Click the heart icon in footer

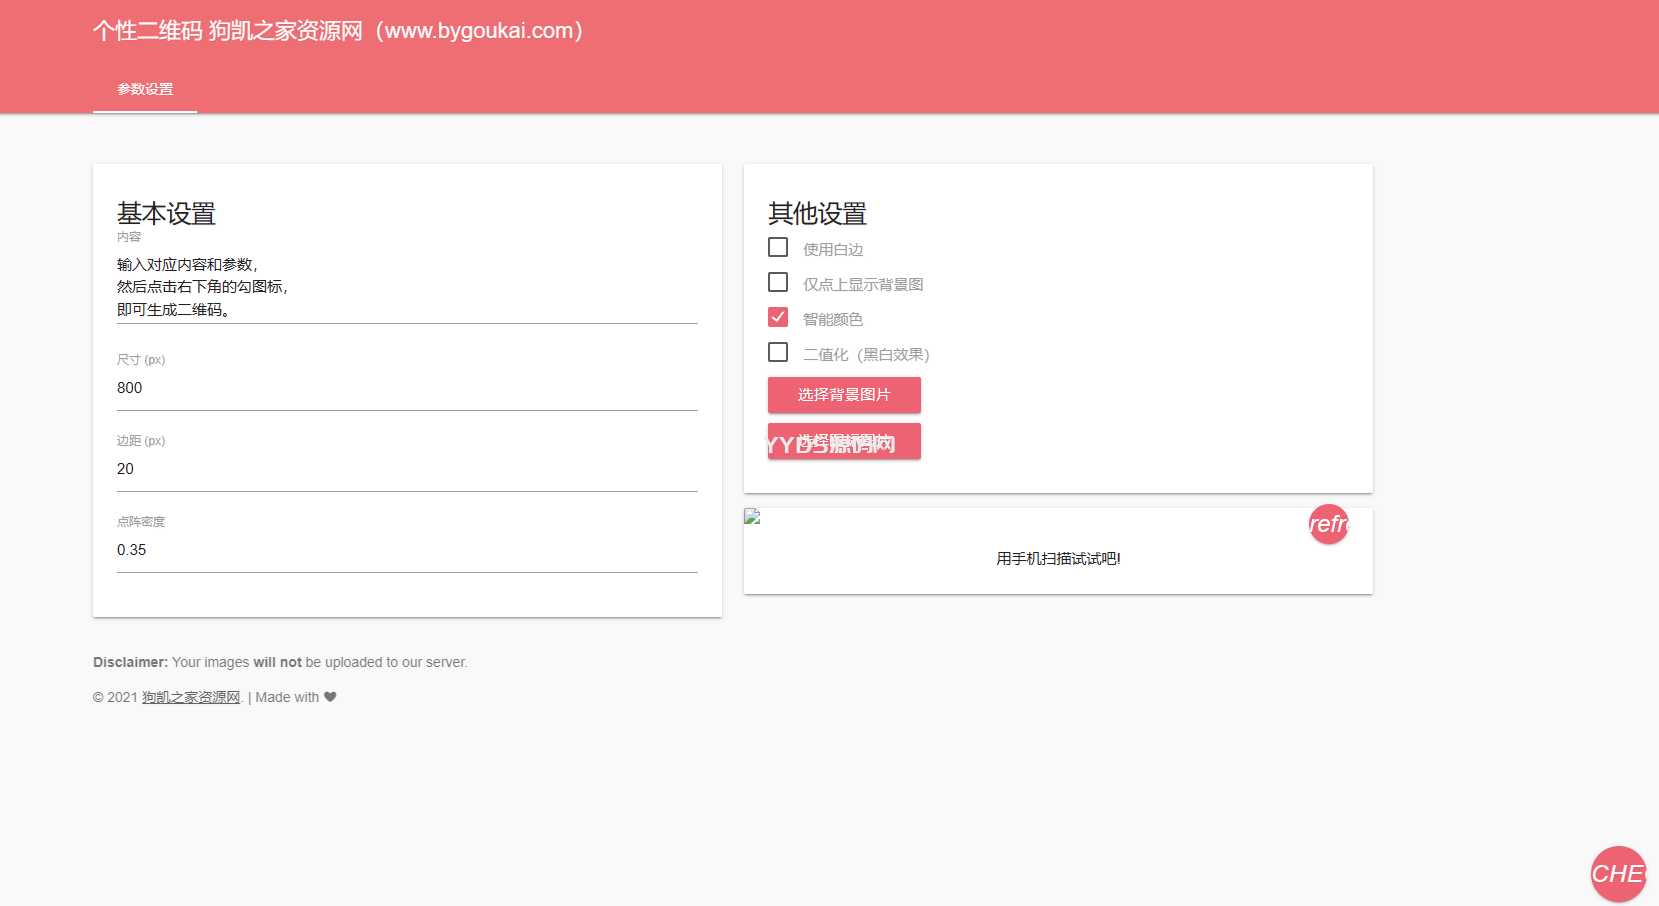(330, 697)
